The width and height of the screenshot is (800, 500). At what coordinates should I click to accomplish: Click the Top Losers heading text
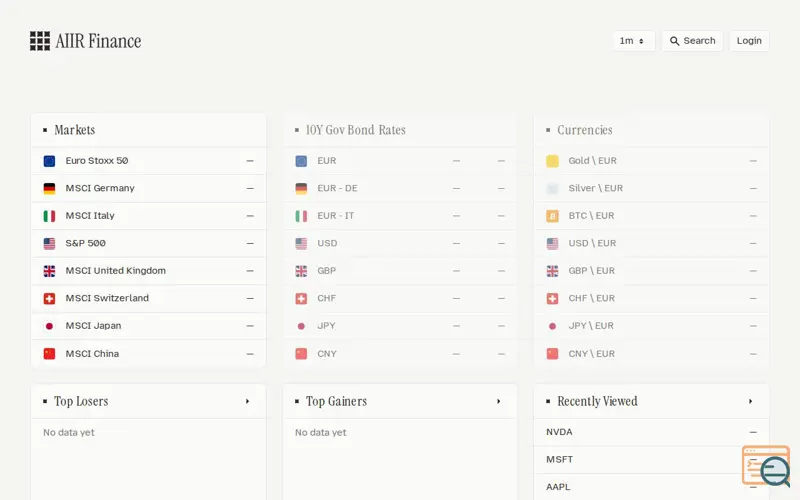point(81,402)
